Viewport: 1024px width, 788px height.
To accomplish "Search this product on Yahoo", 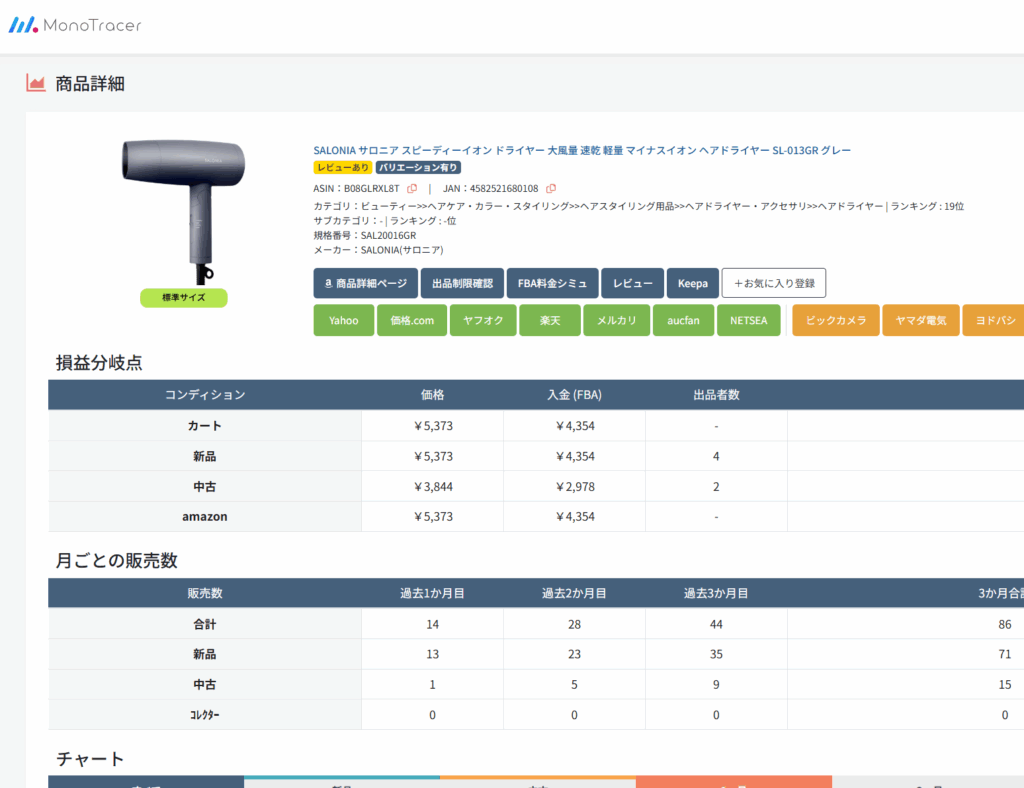I will click(344, 321).
